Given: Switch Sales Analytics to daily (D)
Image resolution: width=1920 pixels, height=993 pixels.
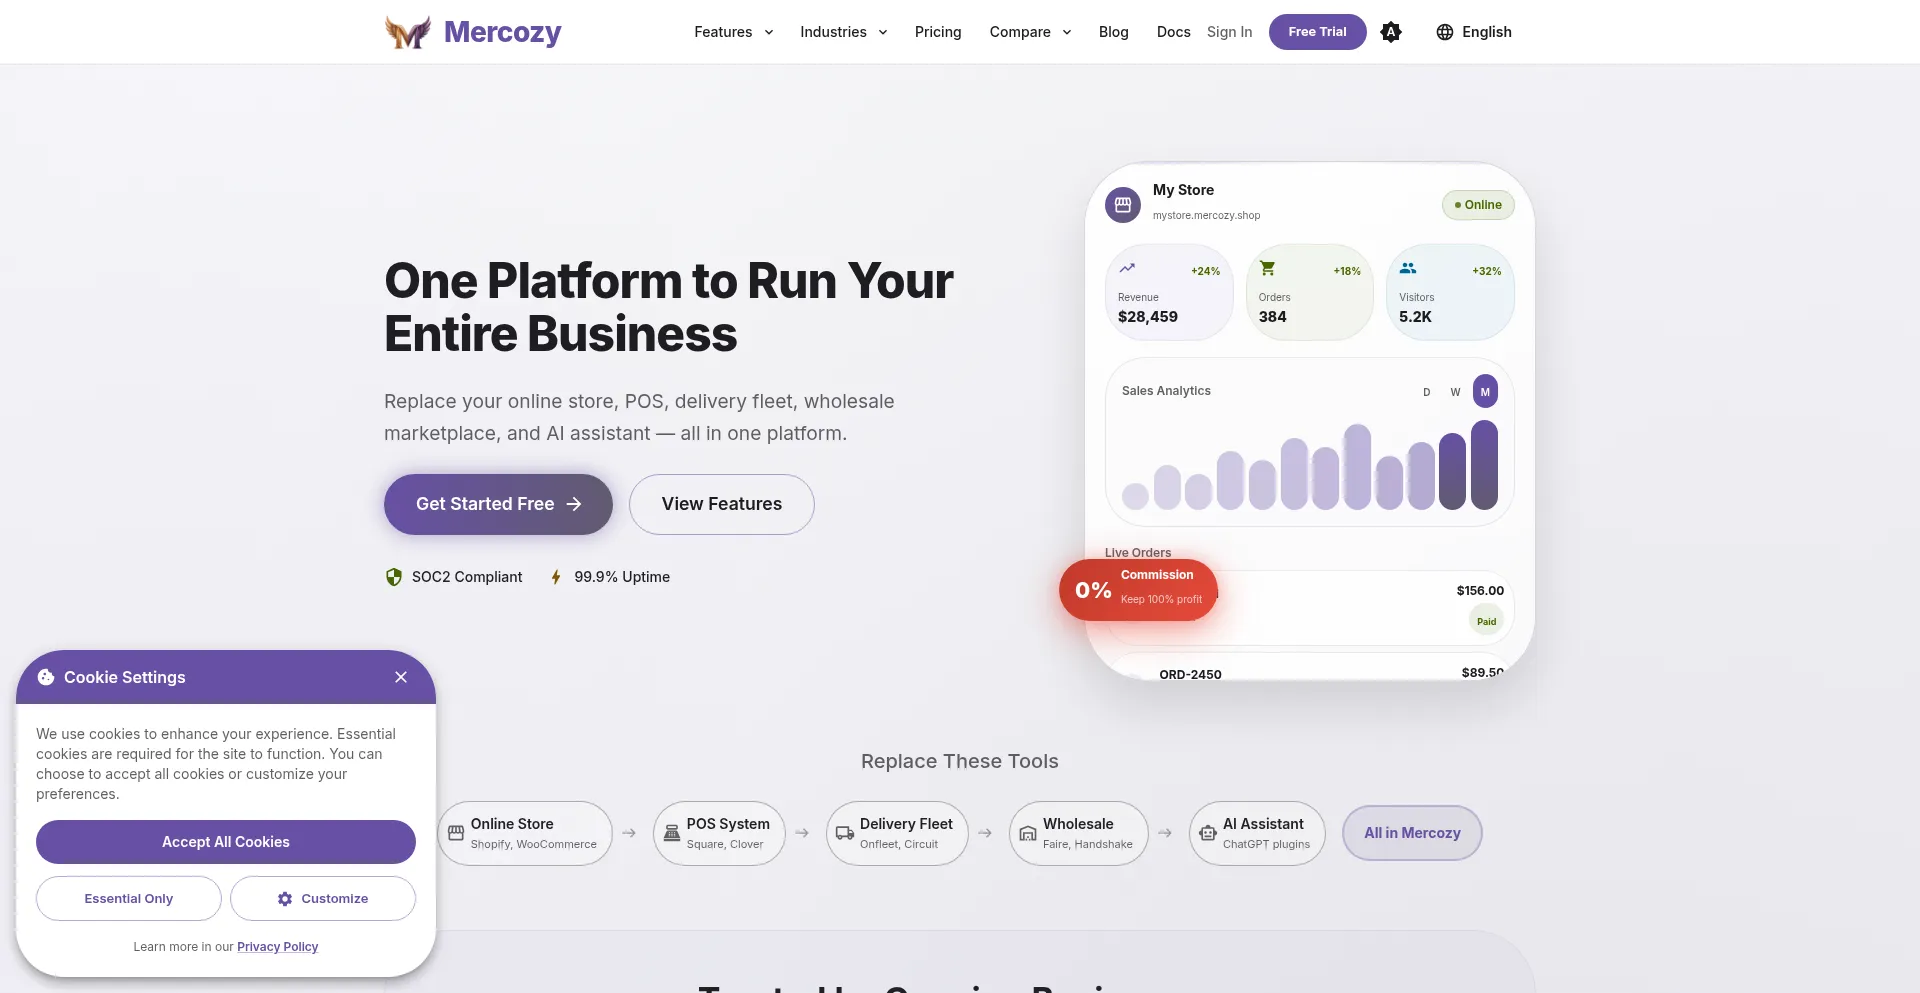Looking at the screenshot, I should tap(1426, 392).
